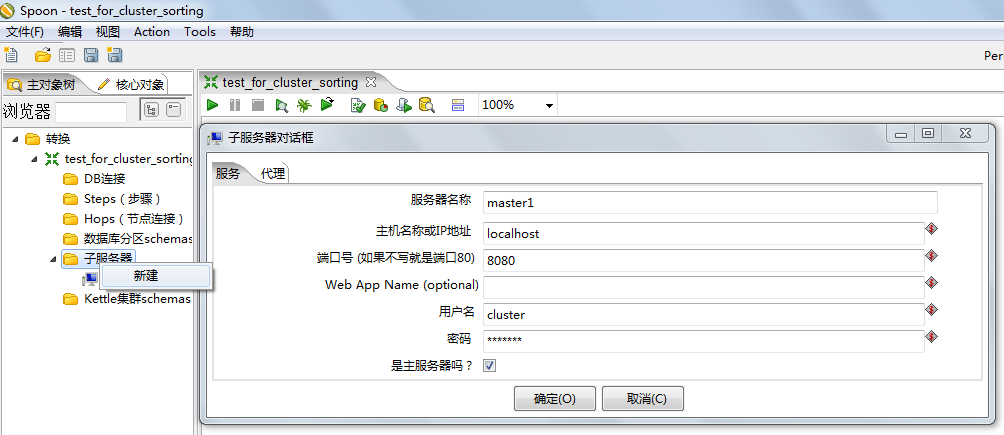Select the 服务 tab in dialog
This screenshot has height=435, width=1004.
tap(228, 174)
